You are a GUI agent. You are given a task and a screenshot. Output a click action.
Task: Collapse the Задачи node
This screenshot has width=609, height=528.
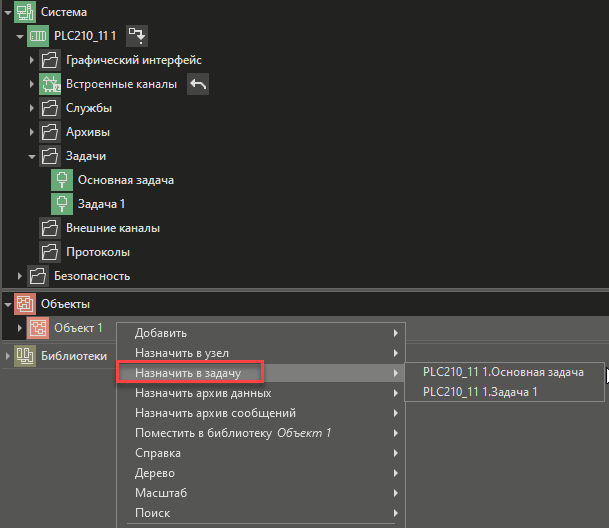pyautogui.click(x=32, y=157)
